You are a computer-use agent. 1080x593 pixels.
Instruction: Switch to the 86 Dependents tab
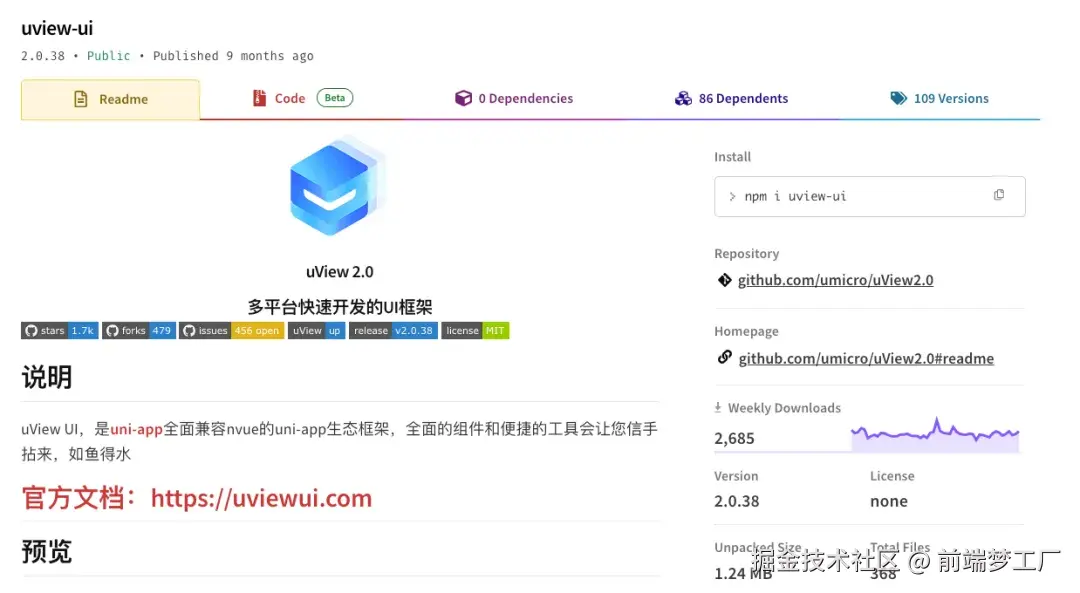coord(744,98)
